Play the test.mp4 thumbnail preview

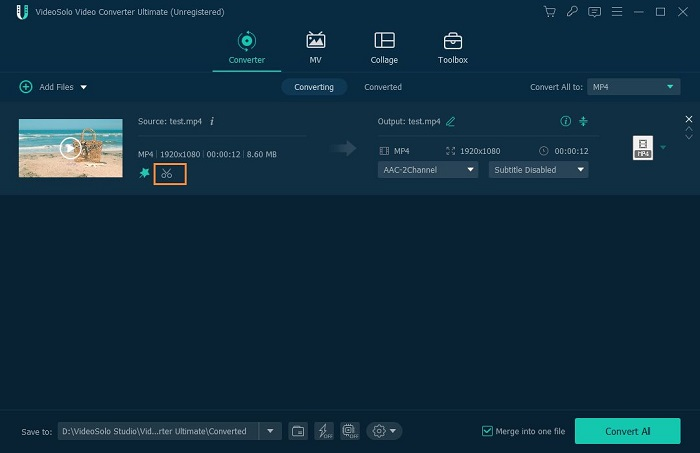click(x=70, y=148)
